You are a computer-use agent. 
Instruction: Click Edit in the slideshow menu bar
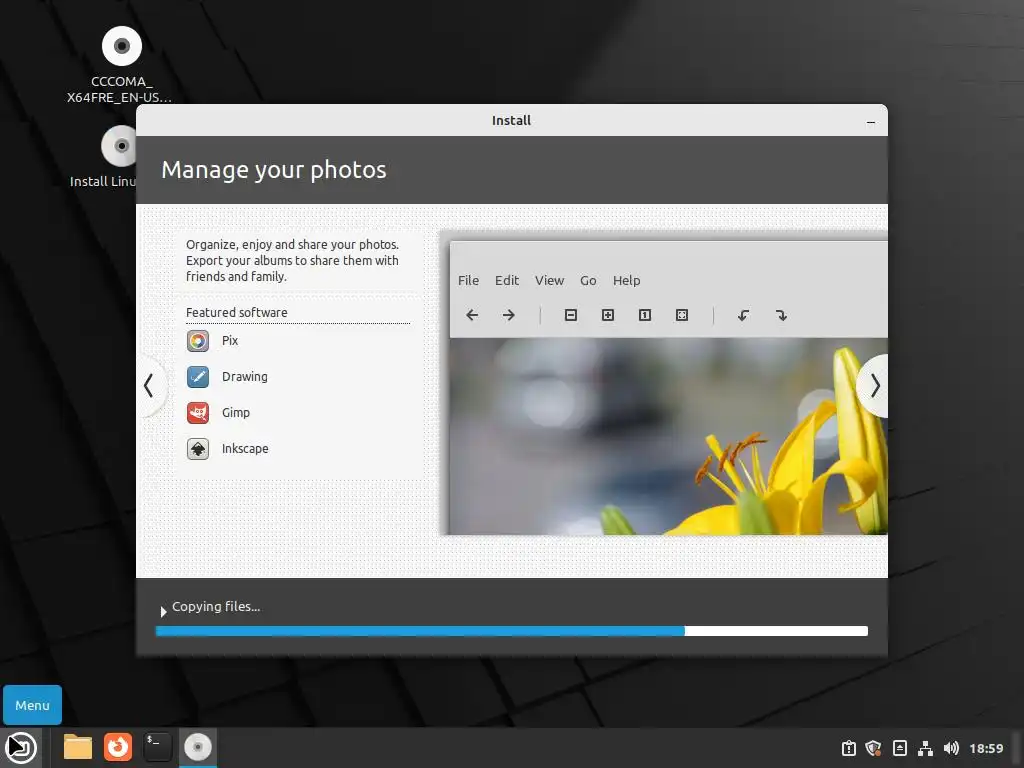click(507, 281)
